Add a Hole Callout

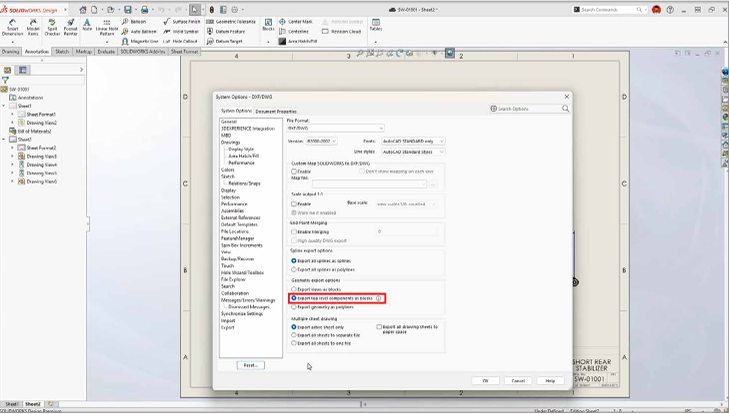[x=180, y=41]
